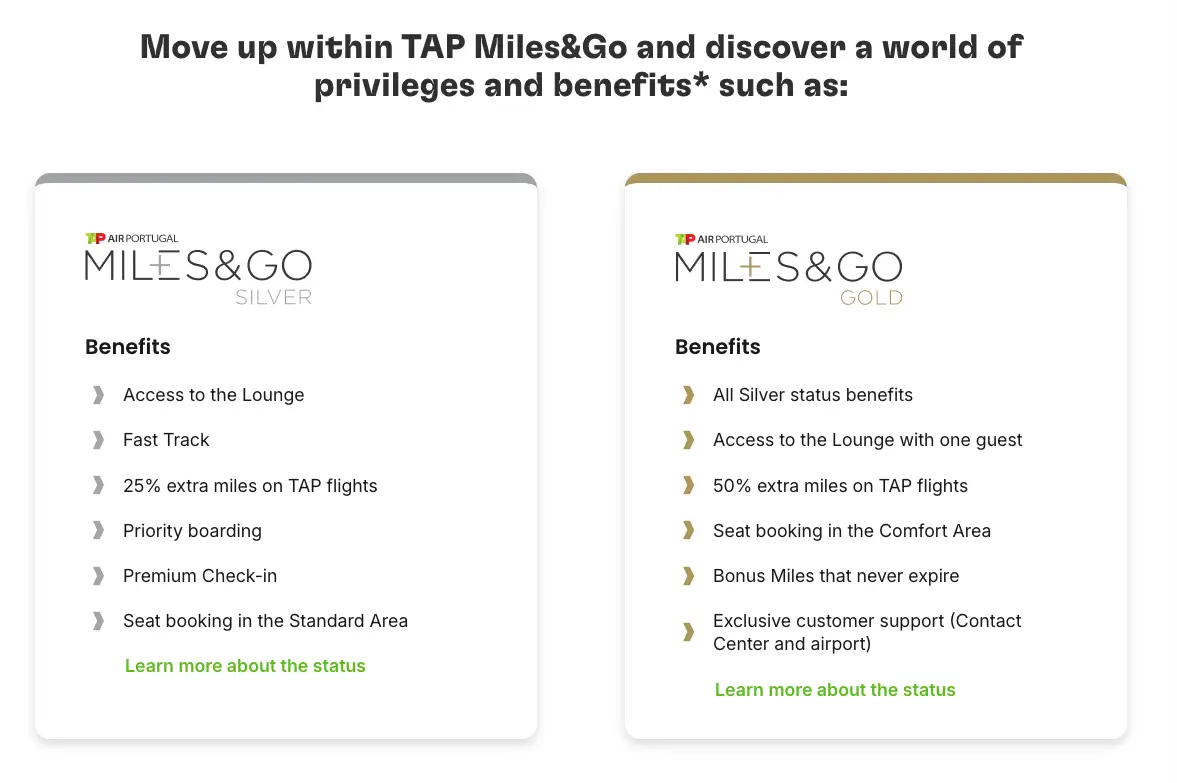This screenshot has width=1177, height=783.
Task: Open Silver card's Learn more about the status
Action: [245, 666]
